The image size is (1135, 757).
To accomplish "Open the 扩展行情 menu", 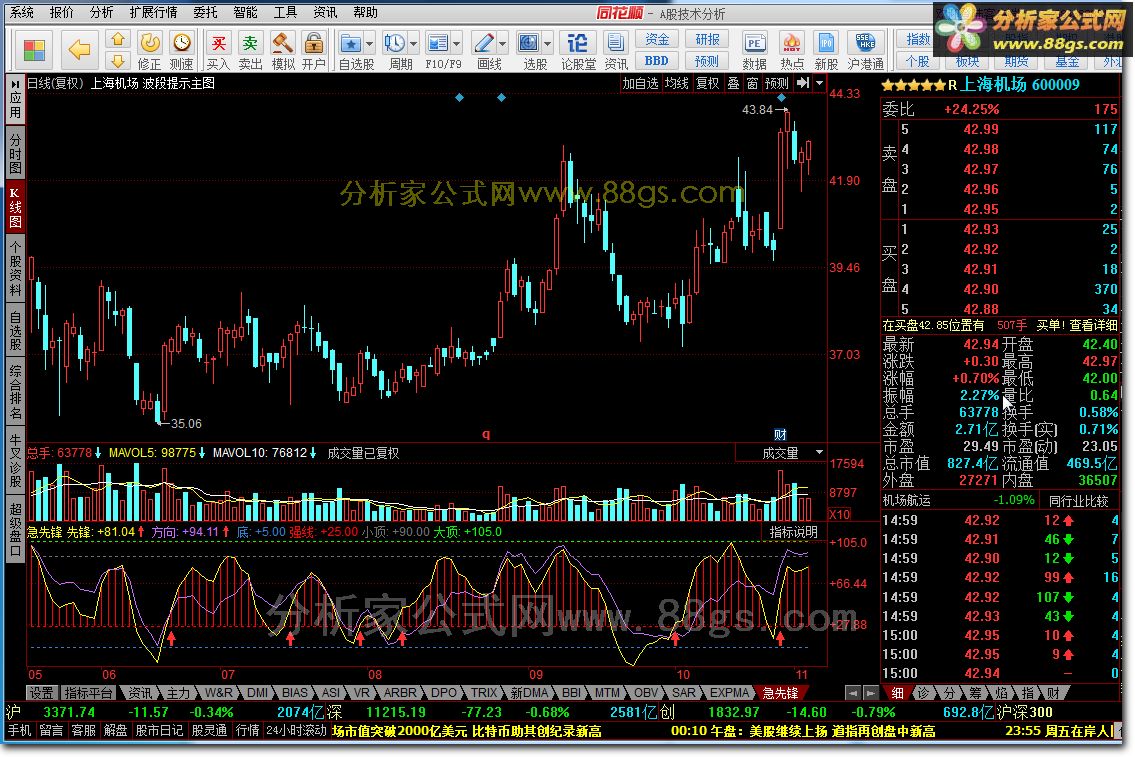I will pyautogui.click(x=153, y=12).
